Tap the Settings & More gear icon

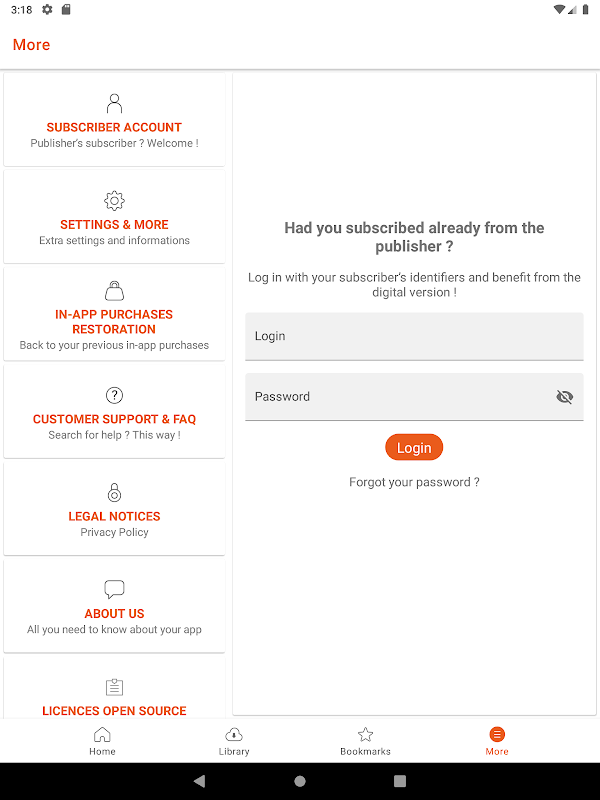[114, 201]
